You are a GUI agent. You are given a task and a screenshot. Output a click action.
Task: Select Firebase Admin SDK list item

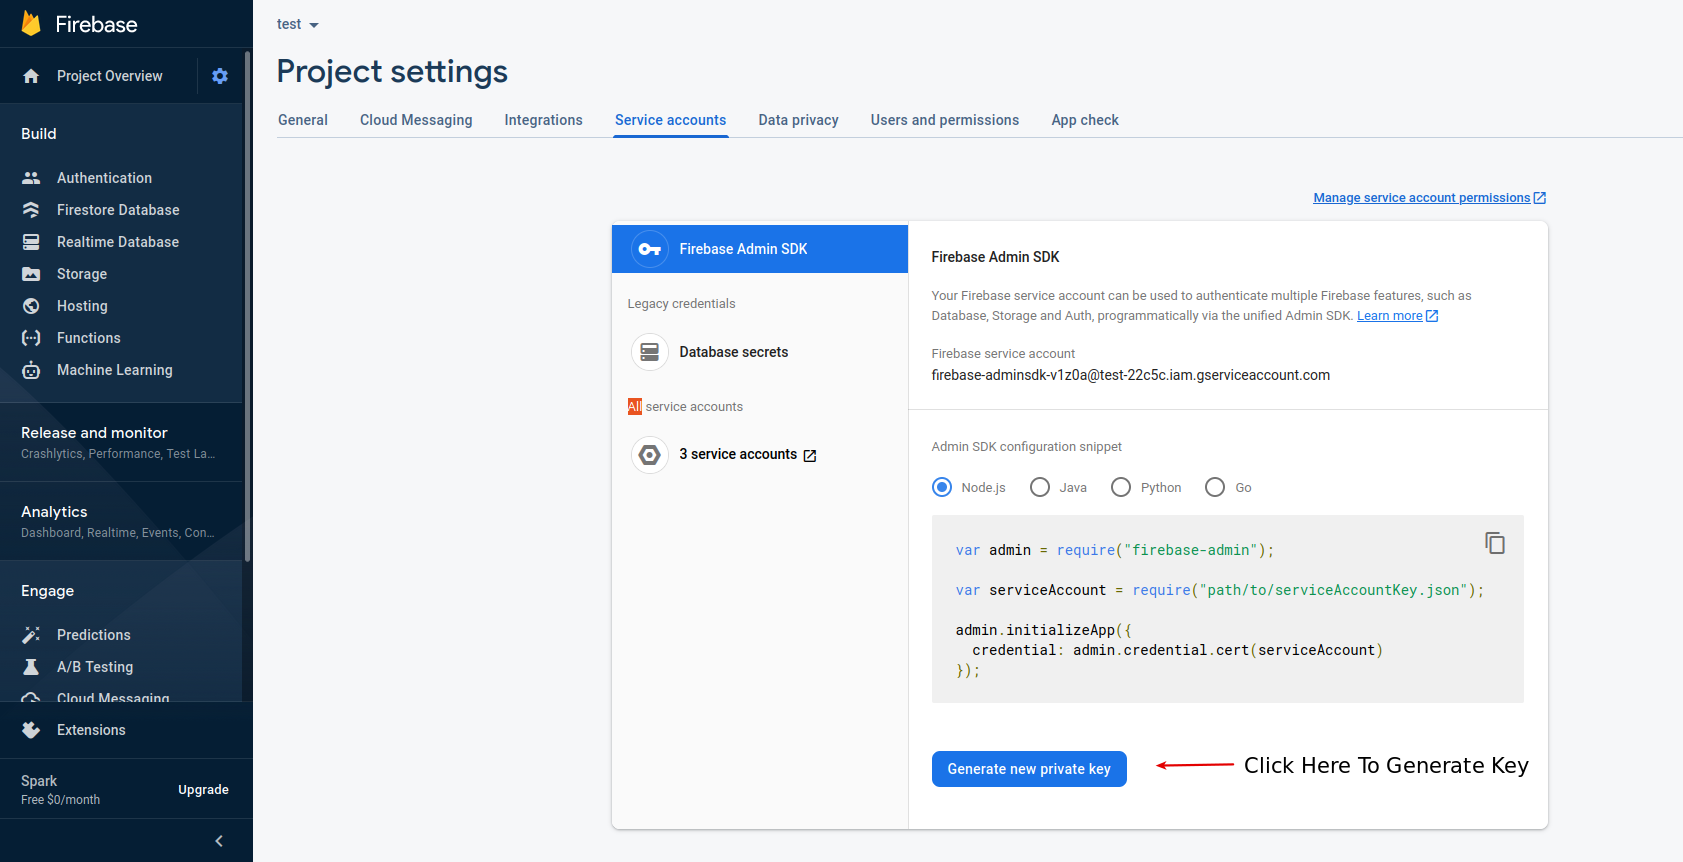point(760,249)
